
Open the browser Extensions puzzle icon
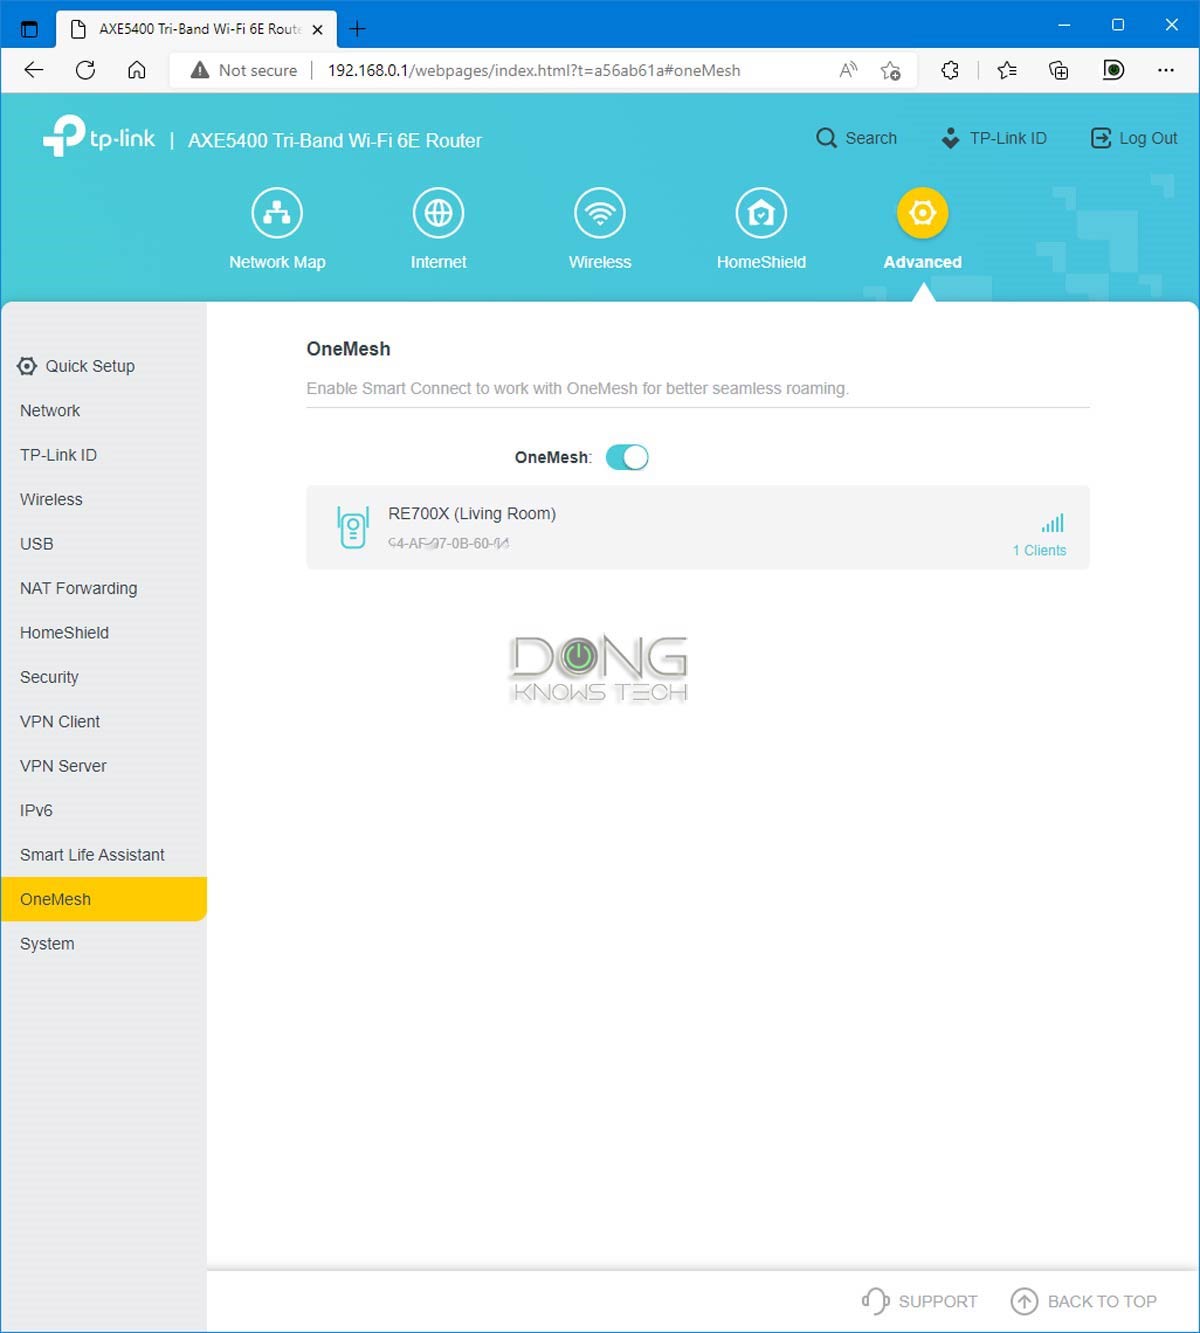pyautogui.click(x=950, y=70)
